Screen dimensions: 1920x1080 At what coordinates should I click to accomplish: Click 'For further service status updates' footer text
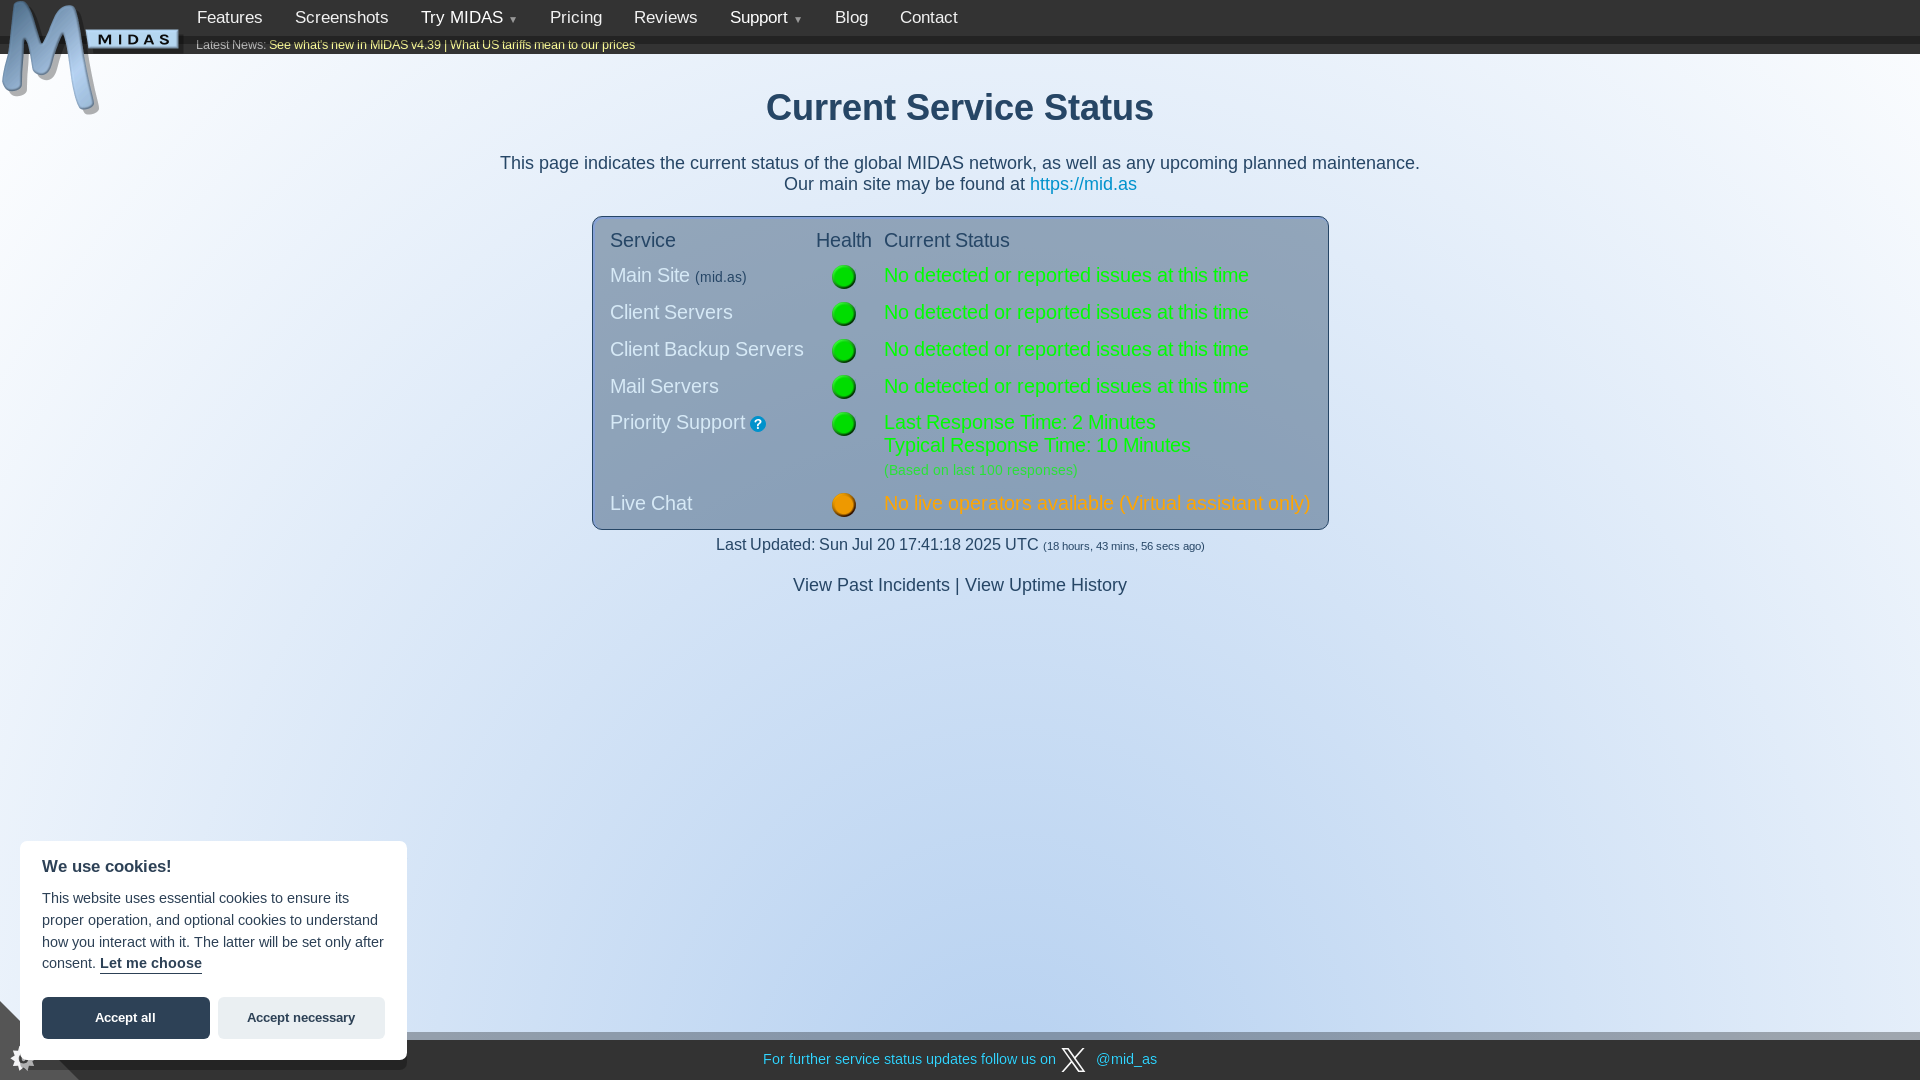pos(909,1059)
